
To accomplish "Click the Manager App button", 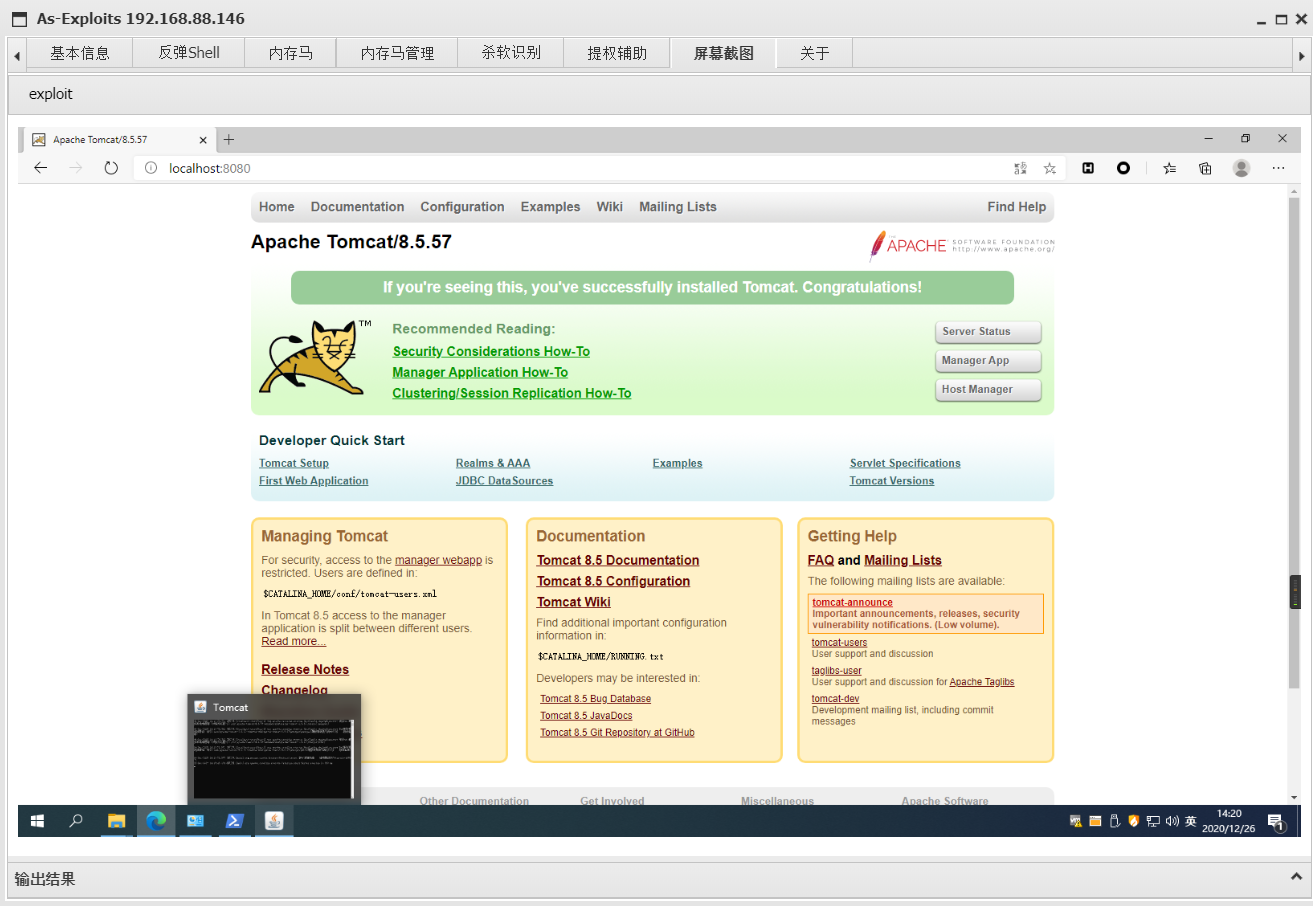I will pos(988,361).
